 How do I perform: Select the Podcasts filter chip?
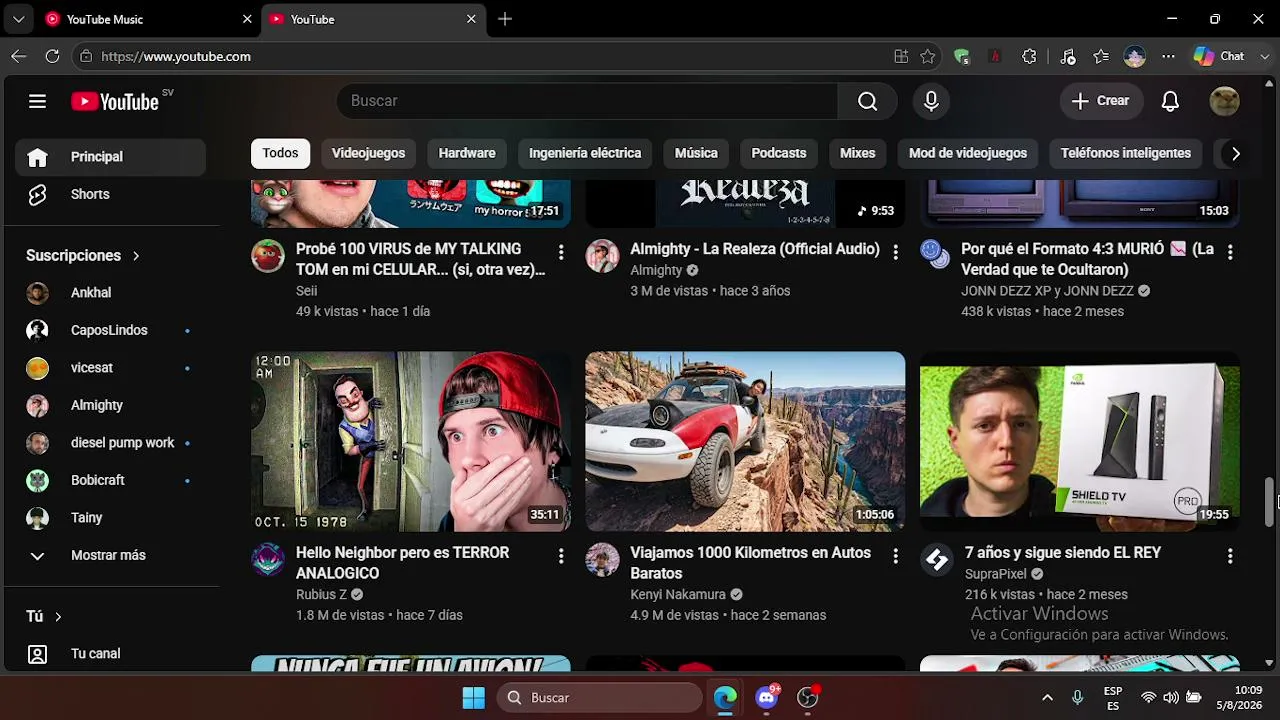click(x=778, y=153)
